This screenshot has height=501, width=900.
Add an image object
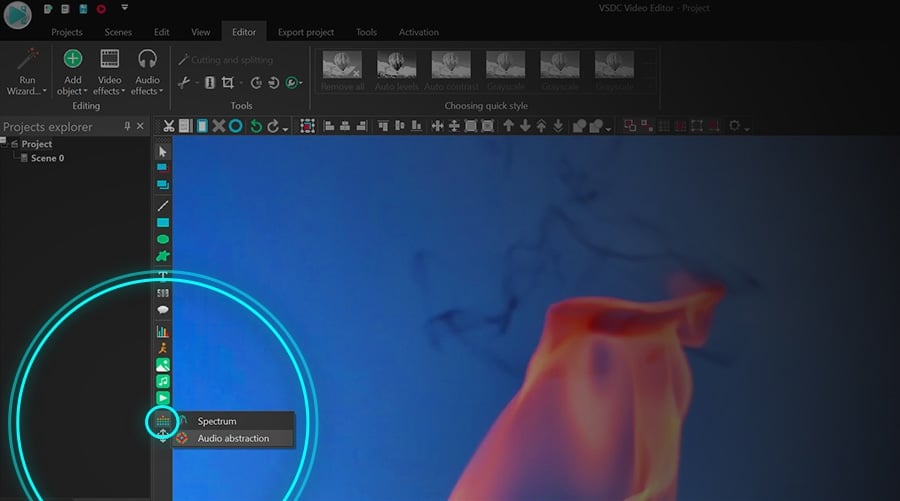click(162, 365)
